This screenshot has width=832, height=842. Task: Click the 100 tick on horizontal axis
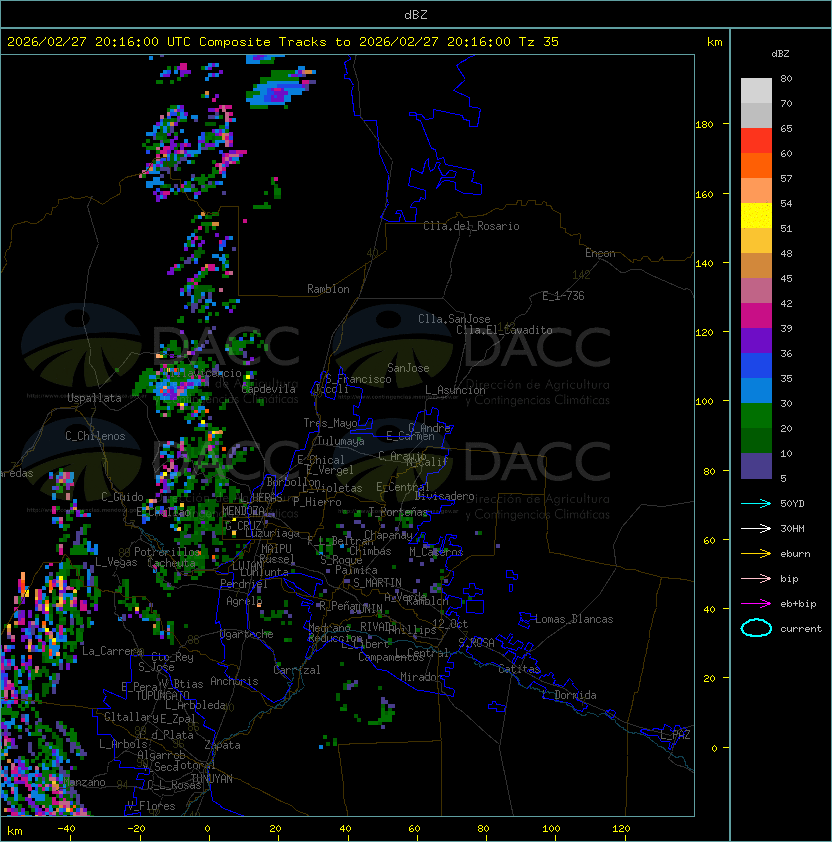[551, 829]
